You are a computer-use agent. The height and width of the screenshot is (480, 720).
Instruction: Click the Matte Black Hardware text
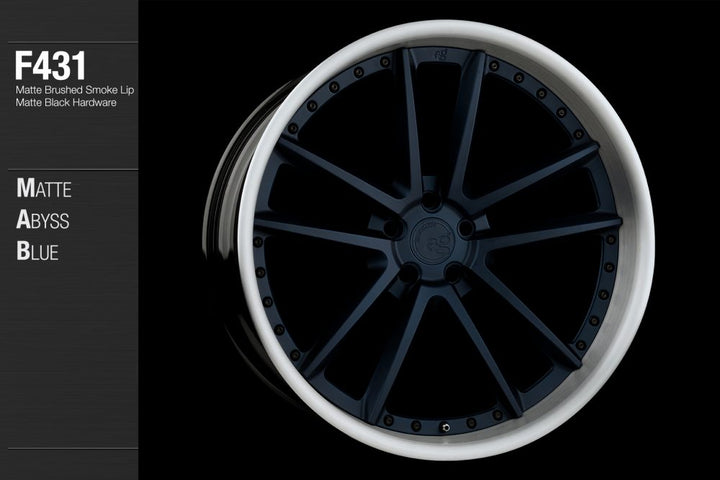pyautogui.click(x=59, y=103)
